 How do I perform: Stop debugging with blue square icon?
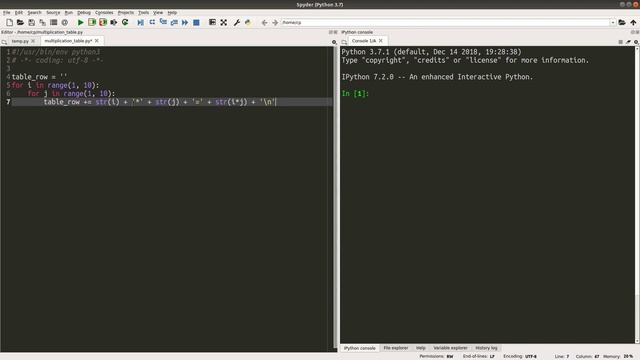click(196, 22)
